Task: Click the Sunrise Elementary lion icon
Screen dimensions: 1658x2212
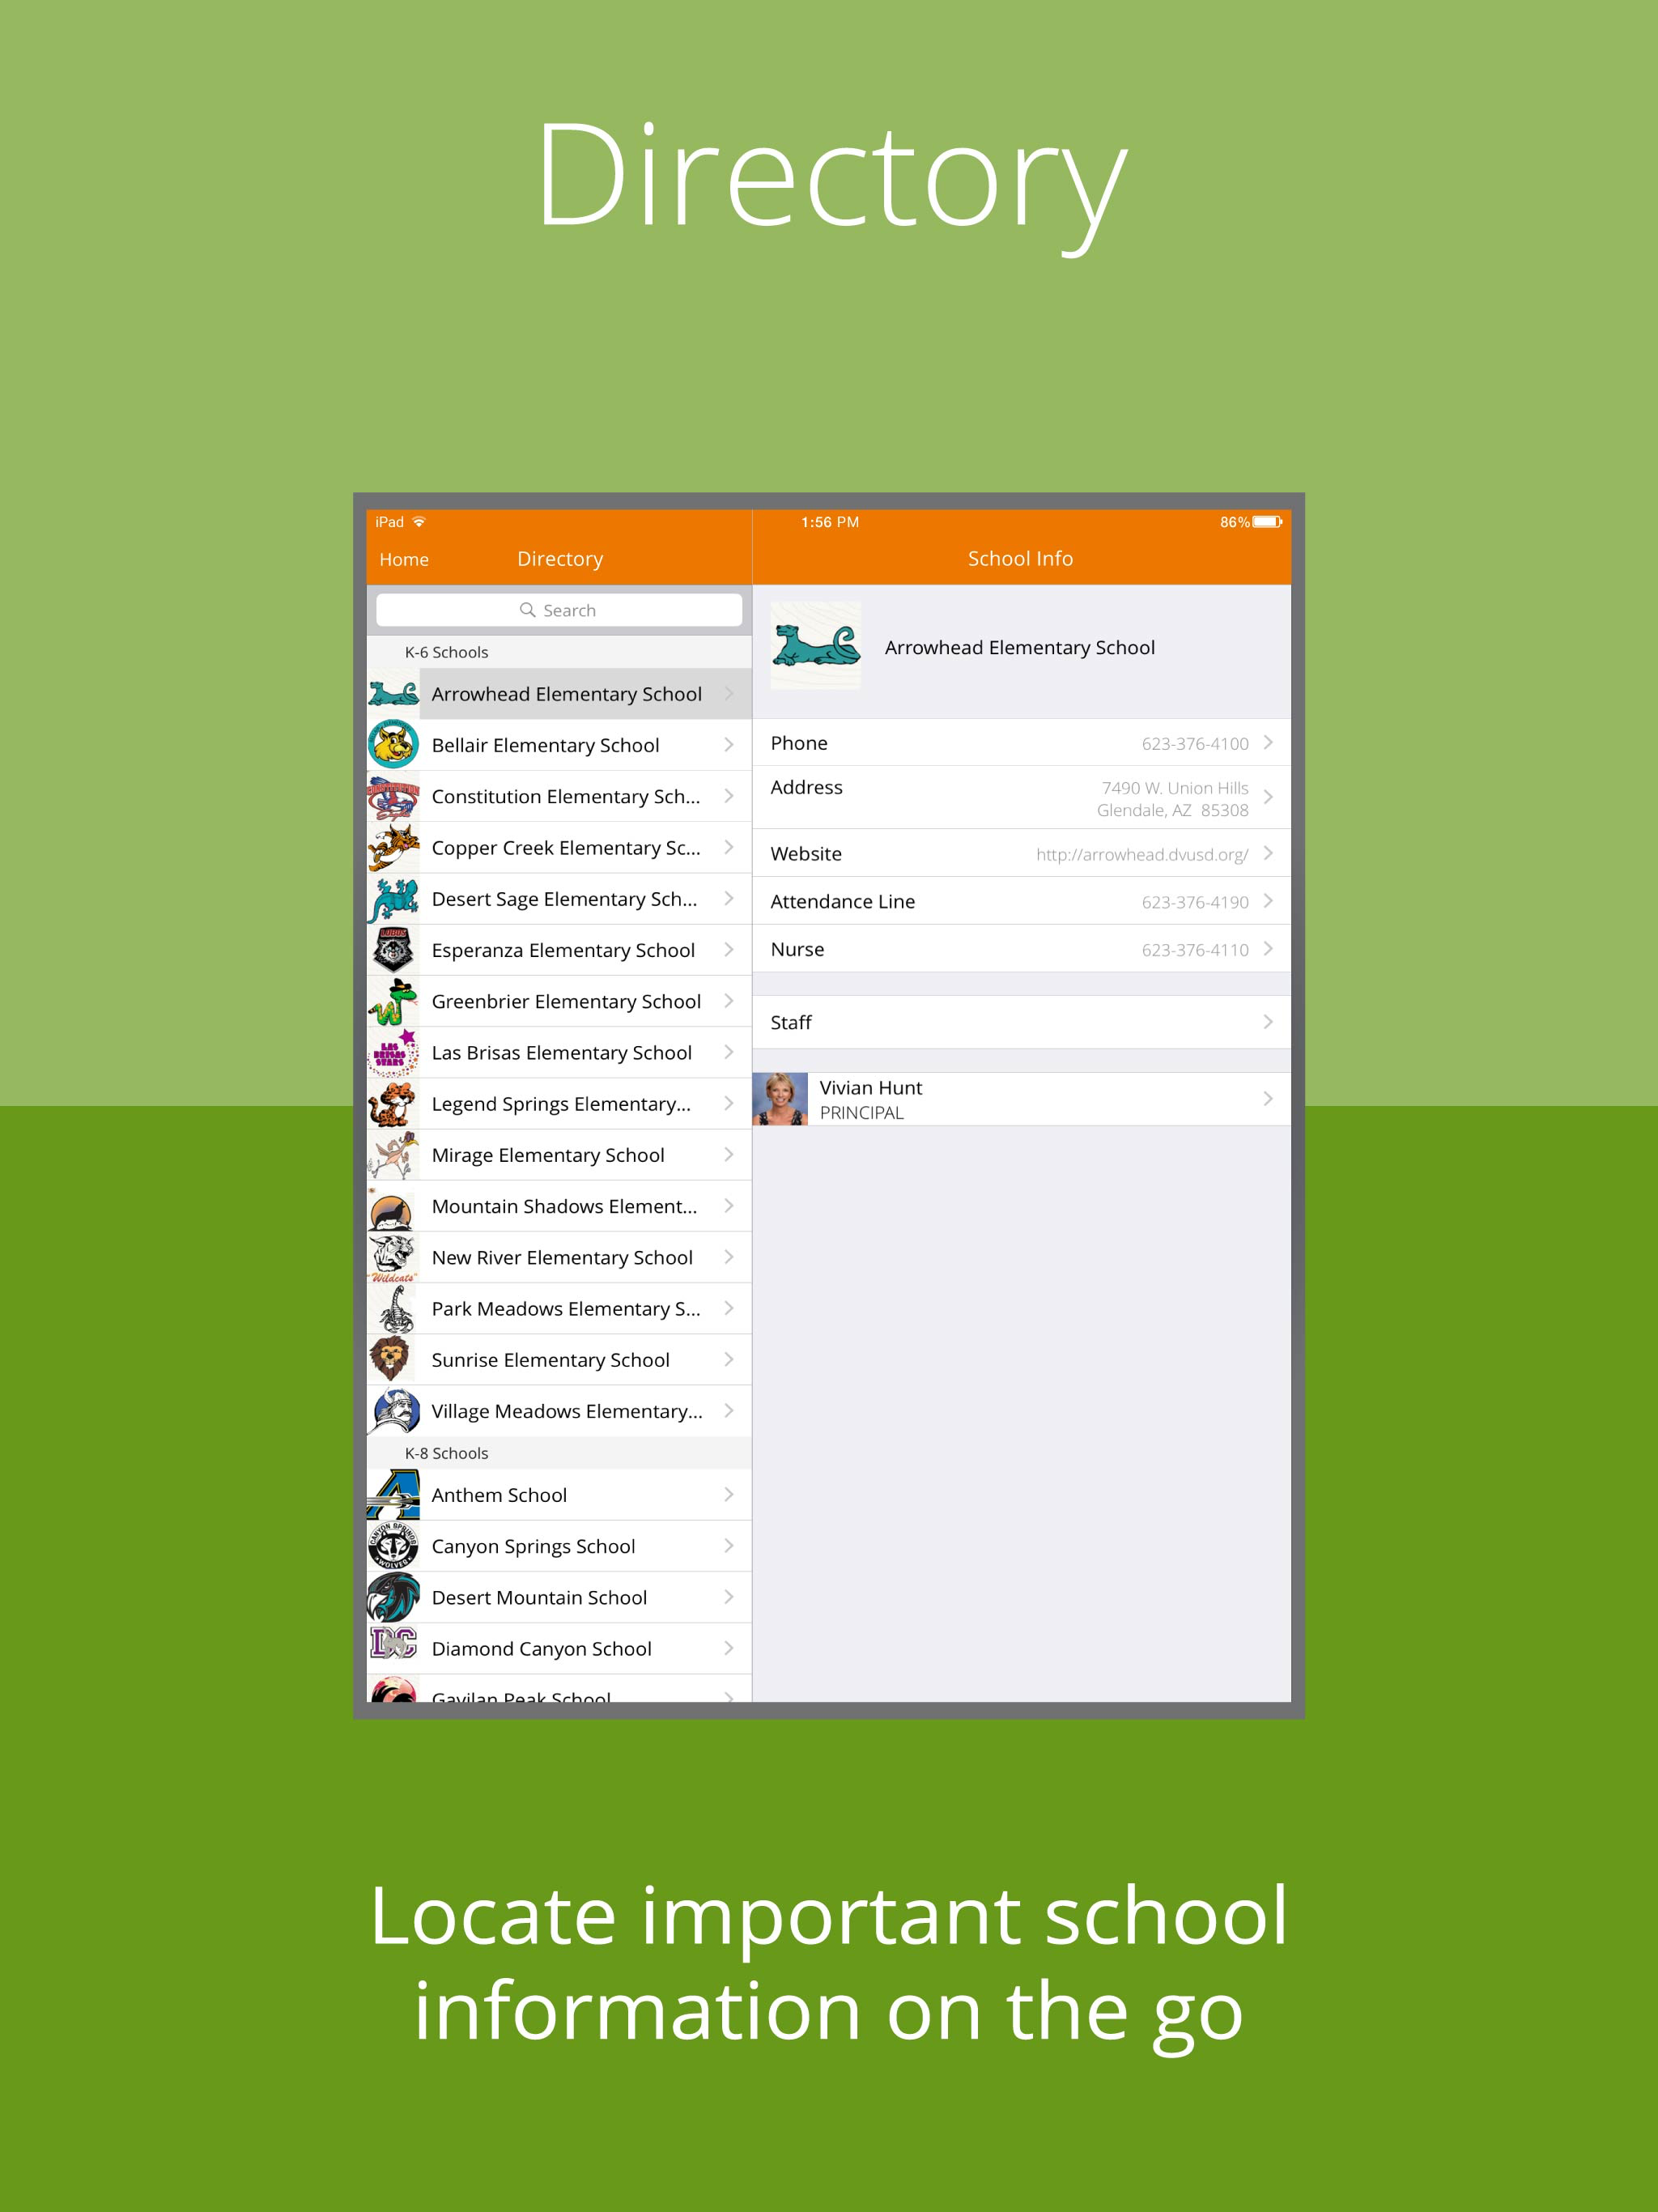Action: [x=393, y=1360]
